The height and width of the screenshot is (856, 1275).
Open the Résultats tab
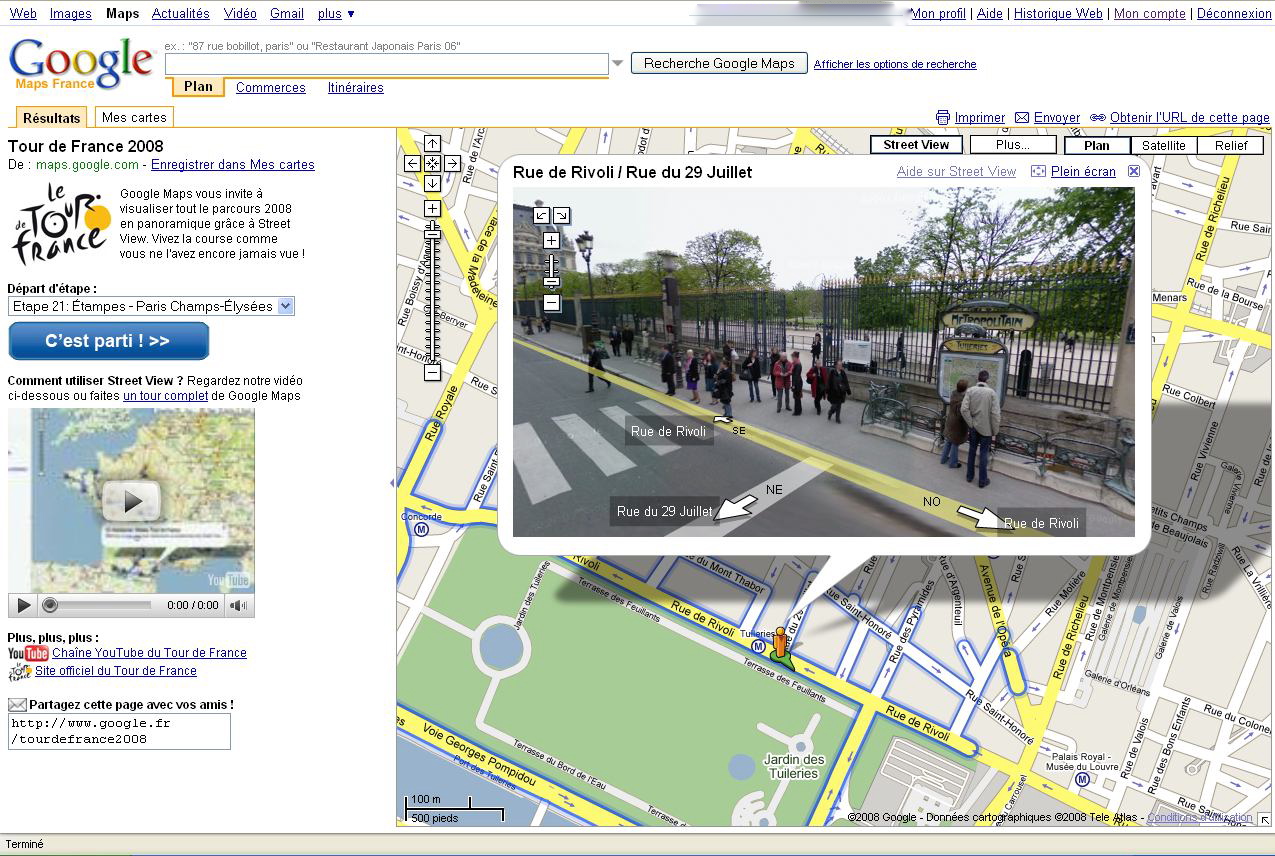(51, 118)
